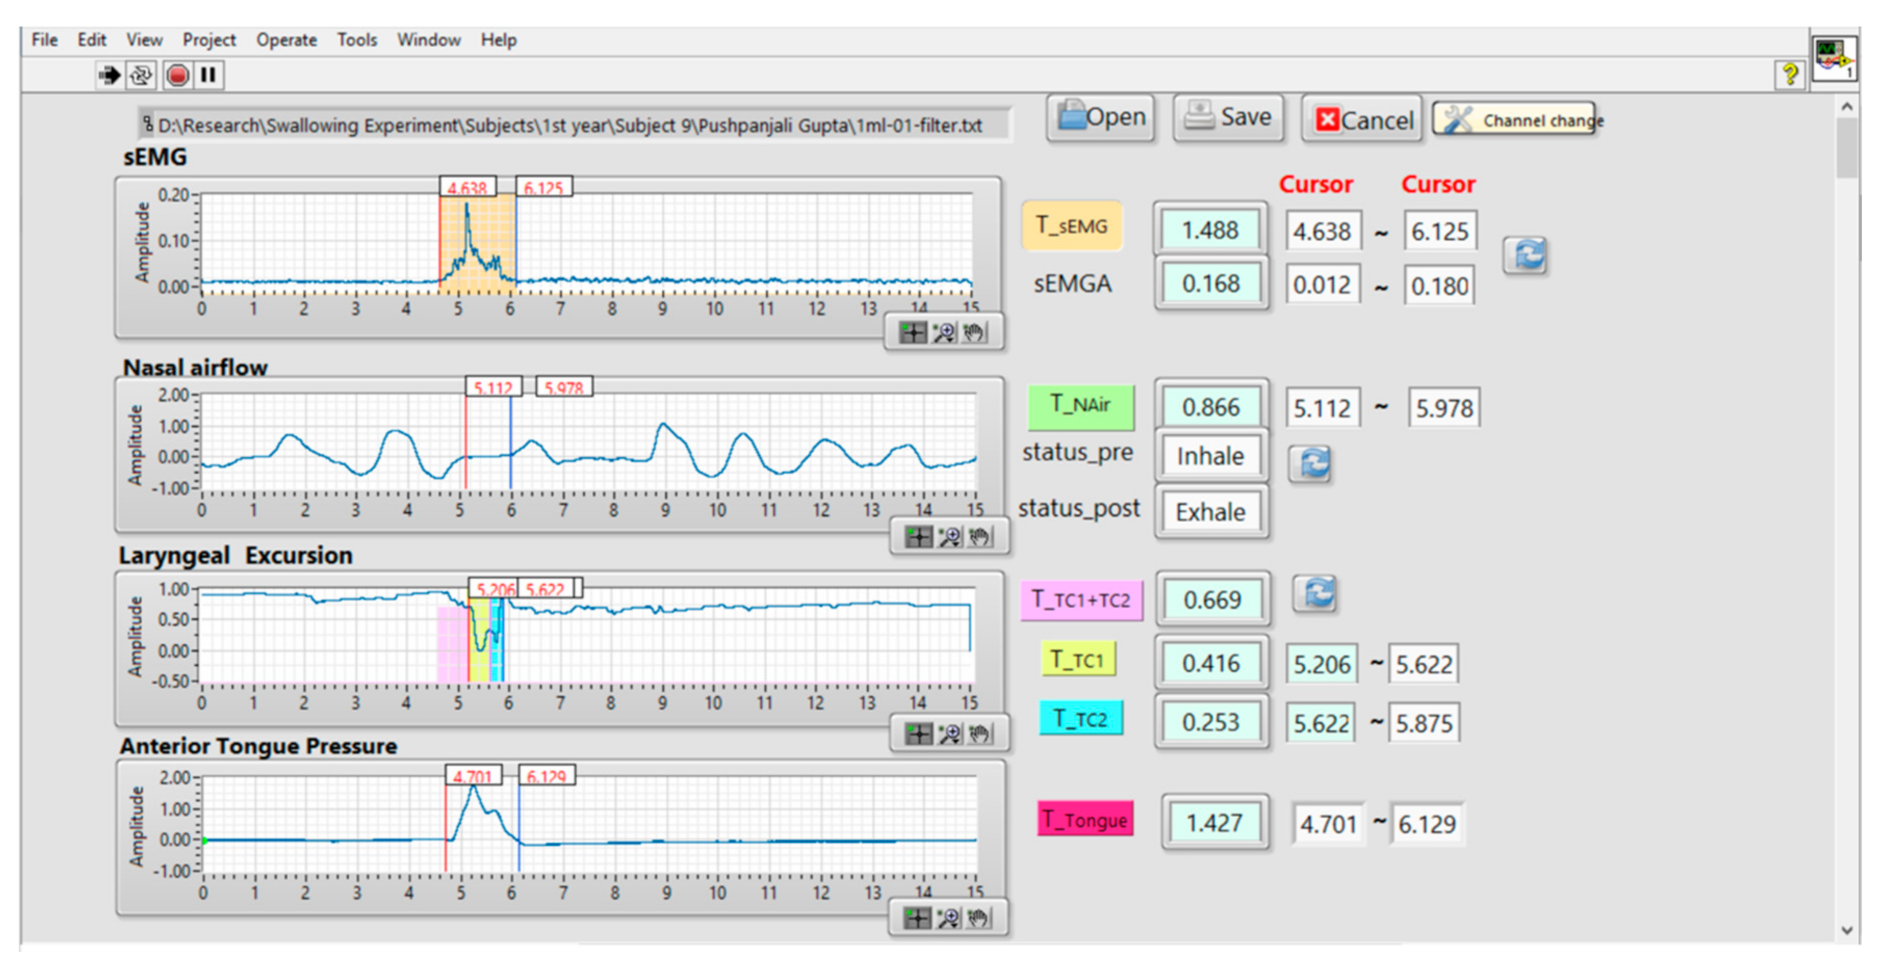
Task: Click the Save button
Action: [x=1228, y=118]
